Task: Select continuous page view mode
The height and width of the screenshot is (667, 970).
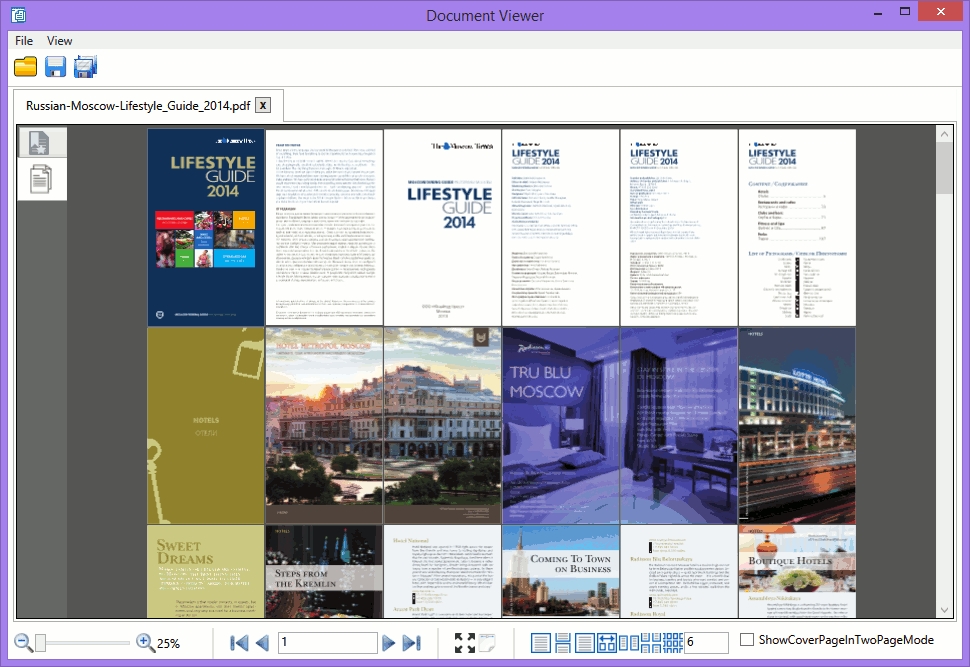Action: 562,643
